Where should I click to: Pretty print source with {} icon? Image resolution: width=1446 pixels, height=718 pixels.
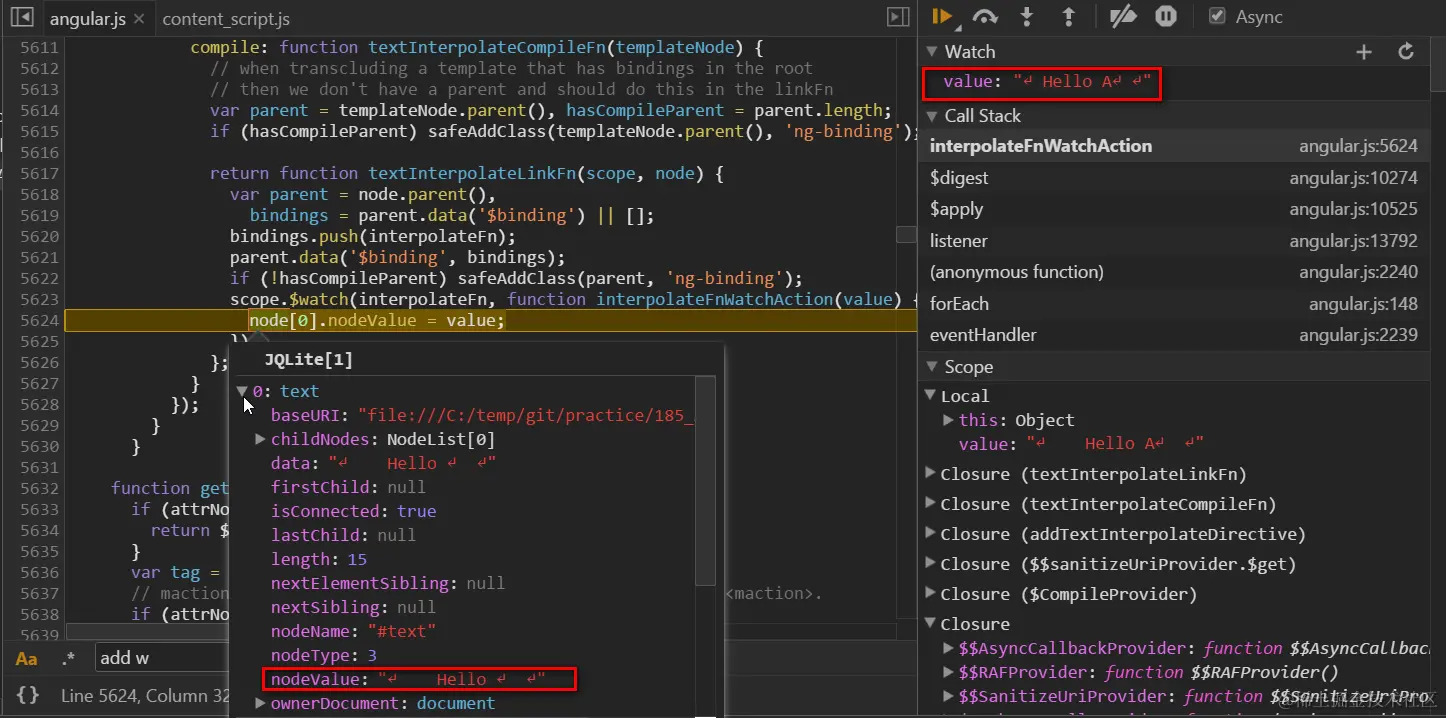click(x=28, y=695)
